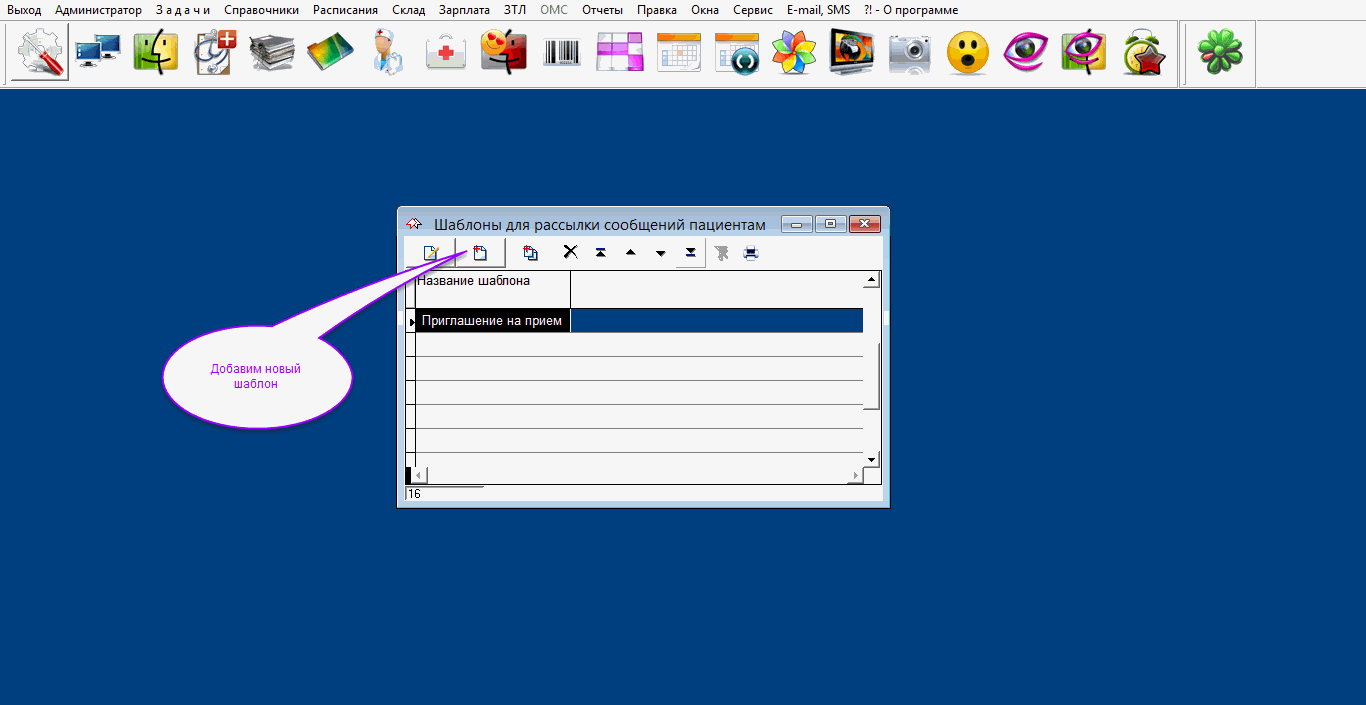Open the Справочники menu

pyautogui.click(x=261, y=10)
